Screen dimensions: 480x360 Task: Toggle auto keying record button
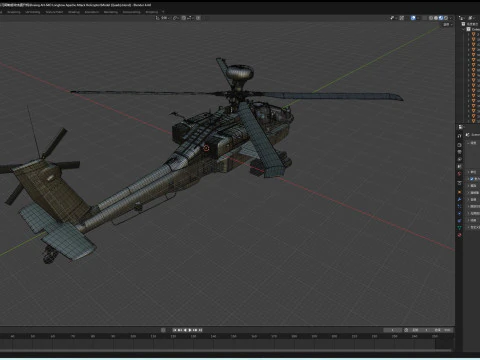163,330
